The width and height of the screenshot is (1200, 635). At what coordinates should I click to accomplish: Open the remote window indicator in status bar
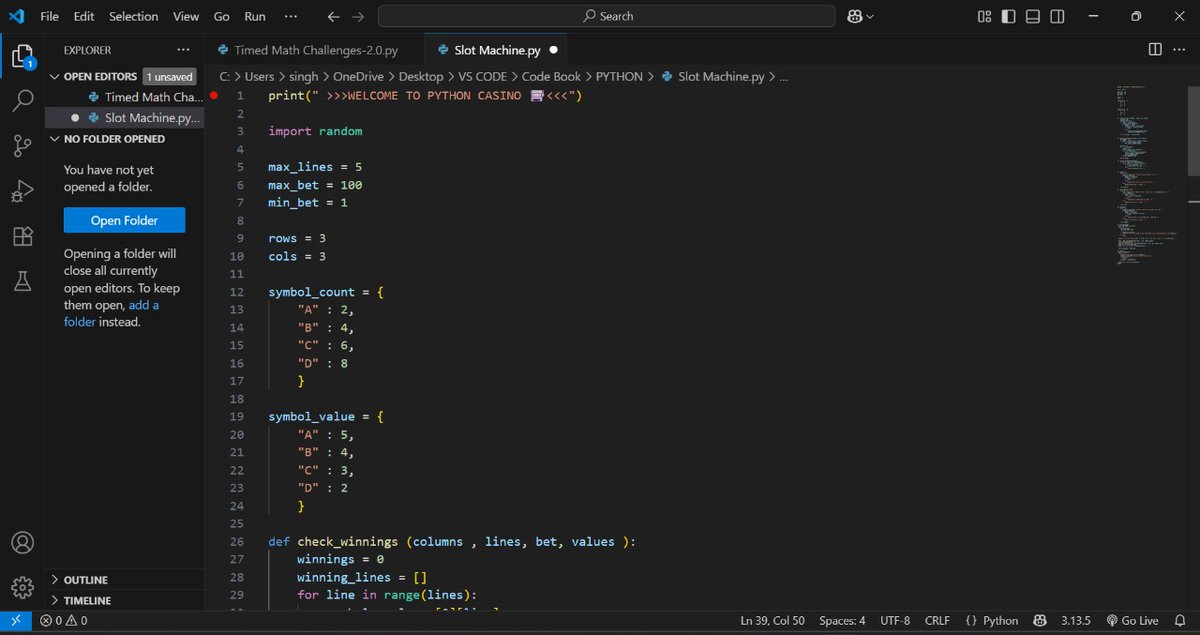pyautogui.click(x=15, y=620)
